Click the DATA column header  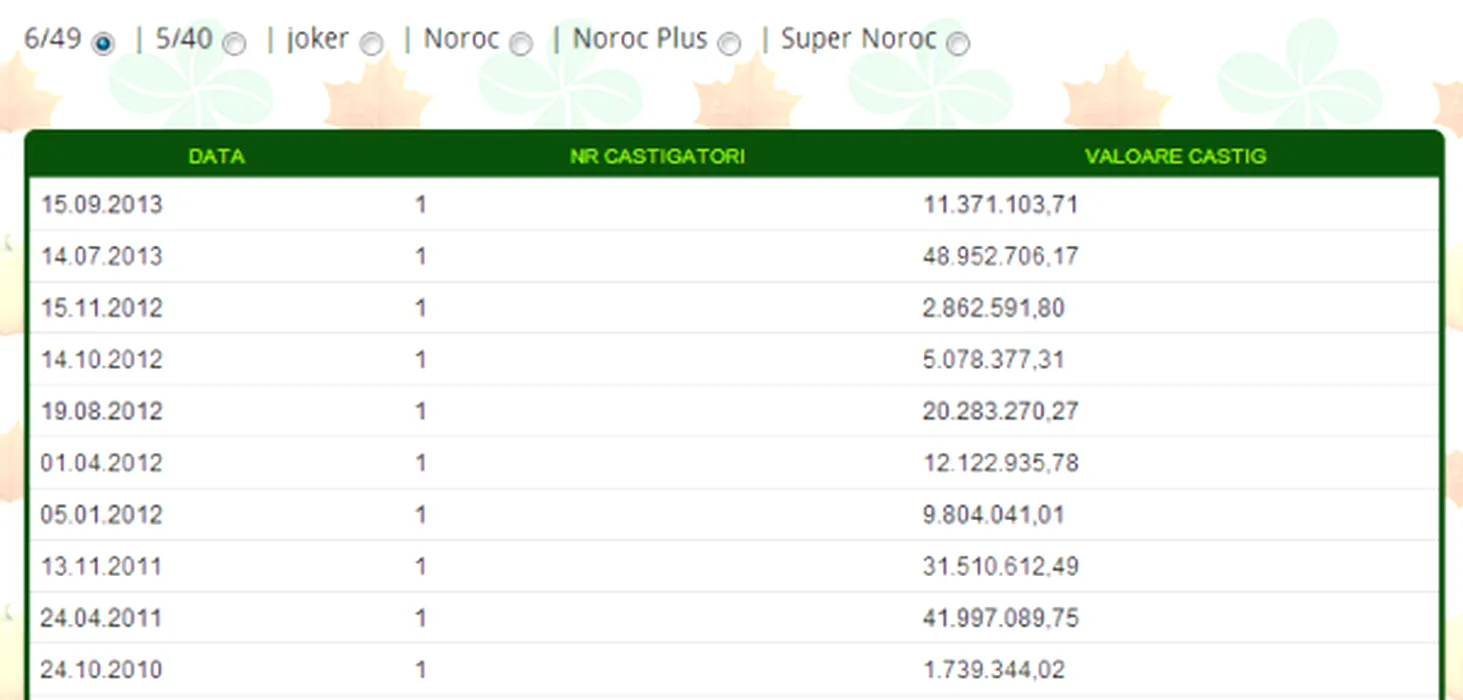click(216, 157)
